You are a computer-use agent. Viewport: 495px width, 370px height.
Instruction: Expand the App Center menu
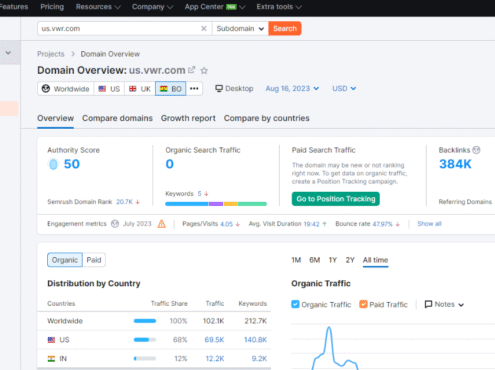pyautogui.click(x=215, y=7)
